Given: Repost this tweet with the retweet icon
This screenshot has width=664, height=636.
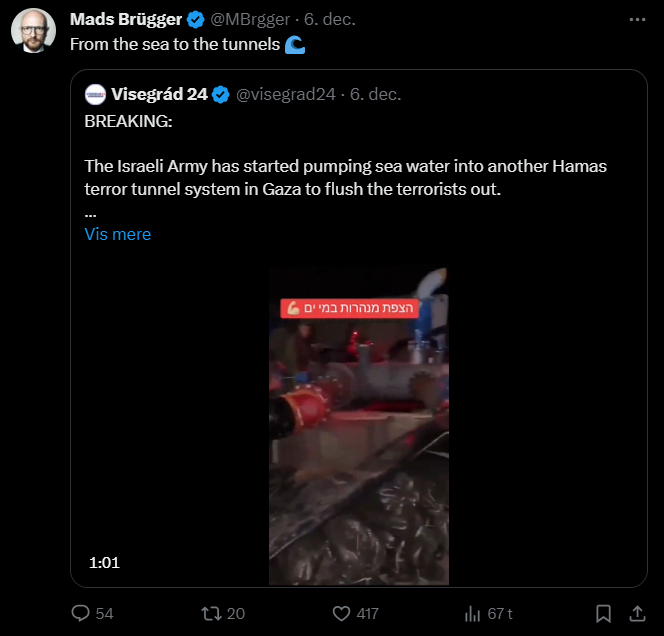Looking at the screenshot, I should [x=210, y=613].
